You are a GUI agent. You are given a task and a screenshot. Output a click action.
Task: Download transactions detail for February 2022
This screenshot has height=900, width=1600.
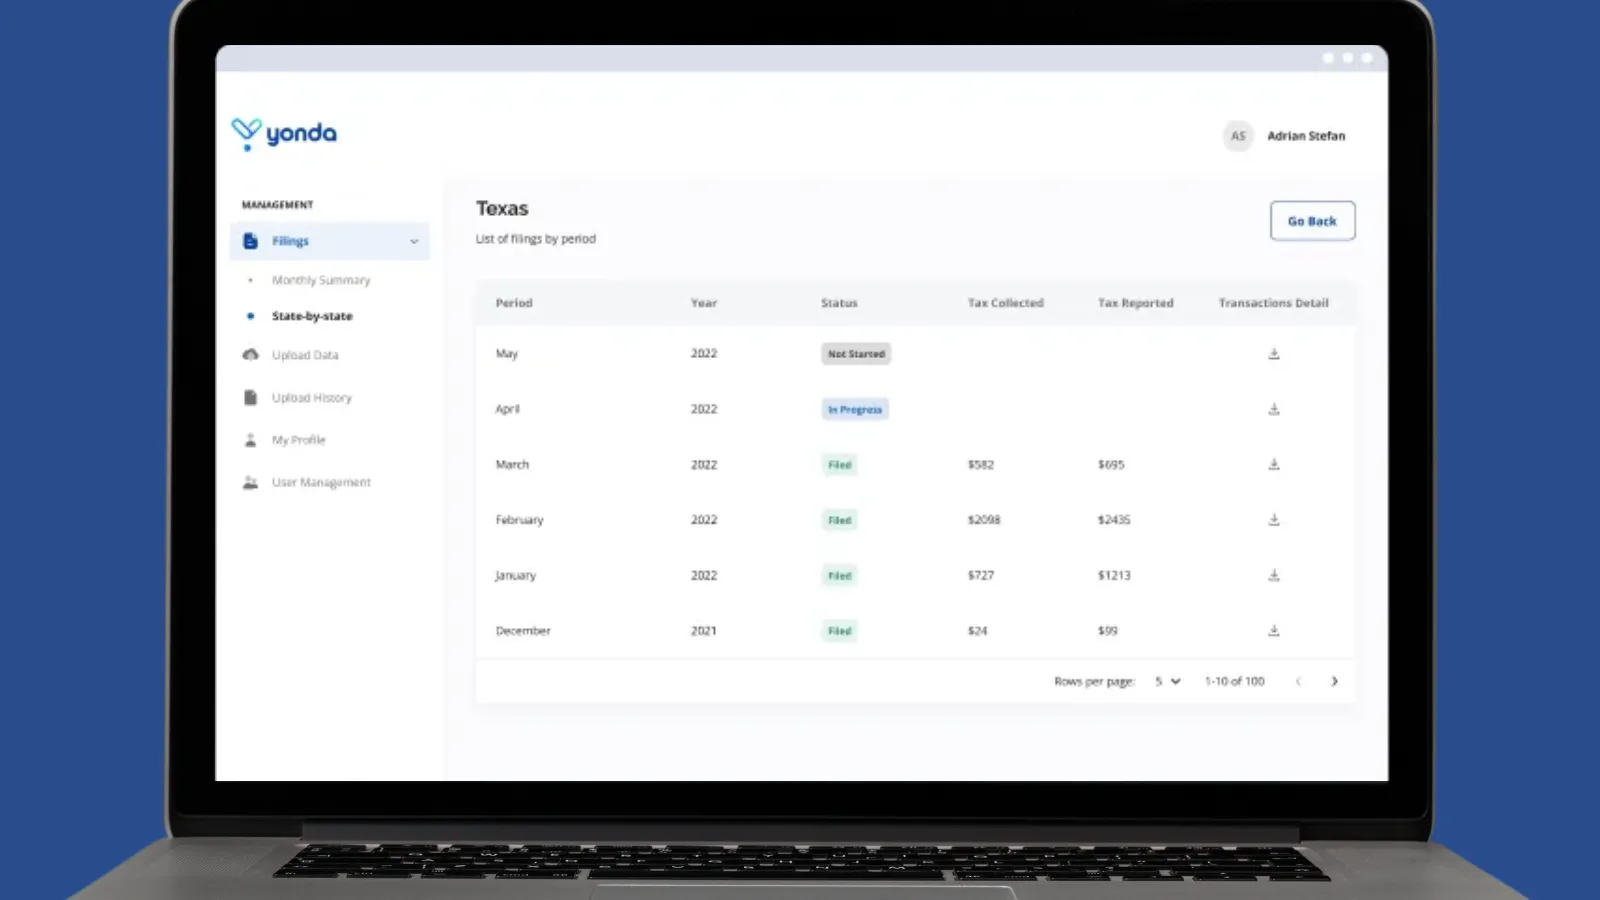1274,520
